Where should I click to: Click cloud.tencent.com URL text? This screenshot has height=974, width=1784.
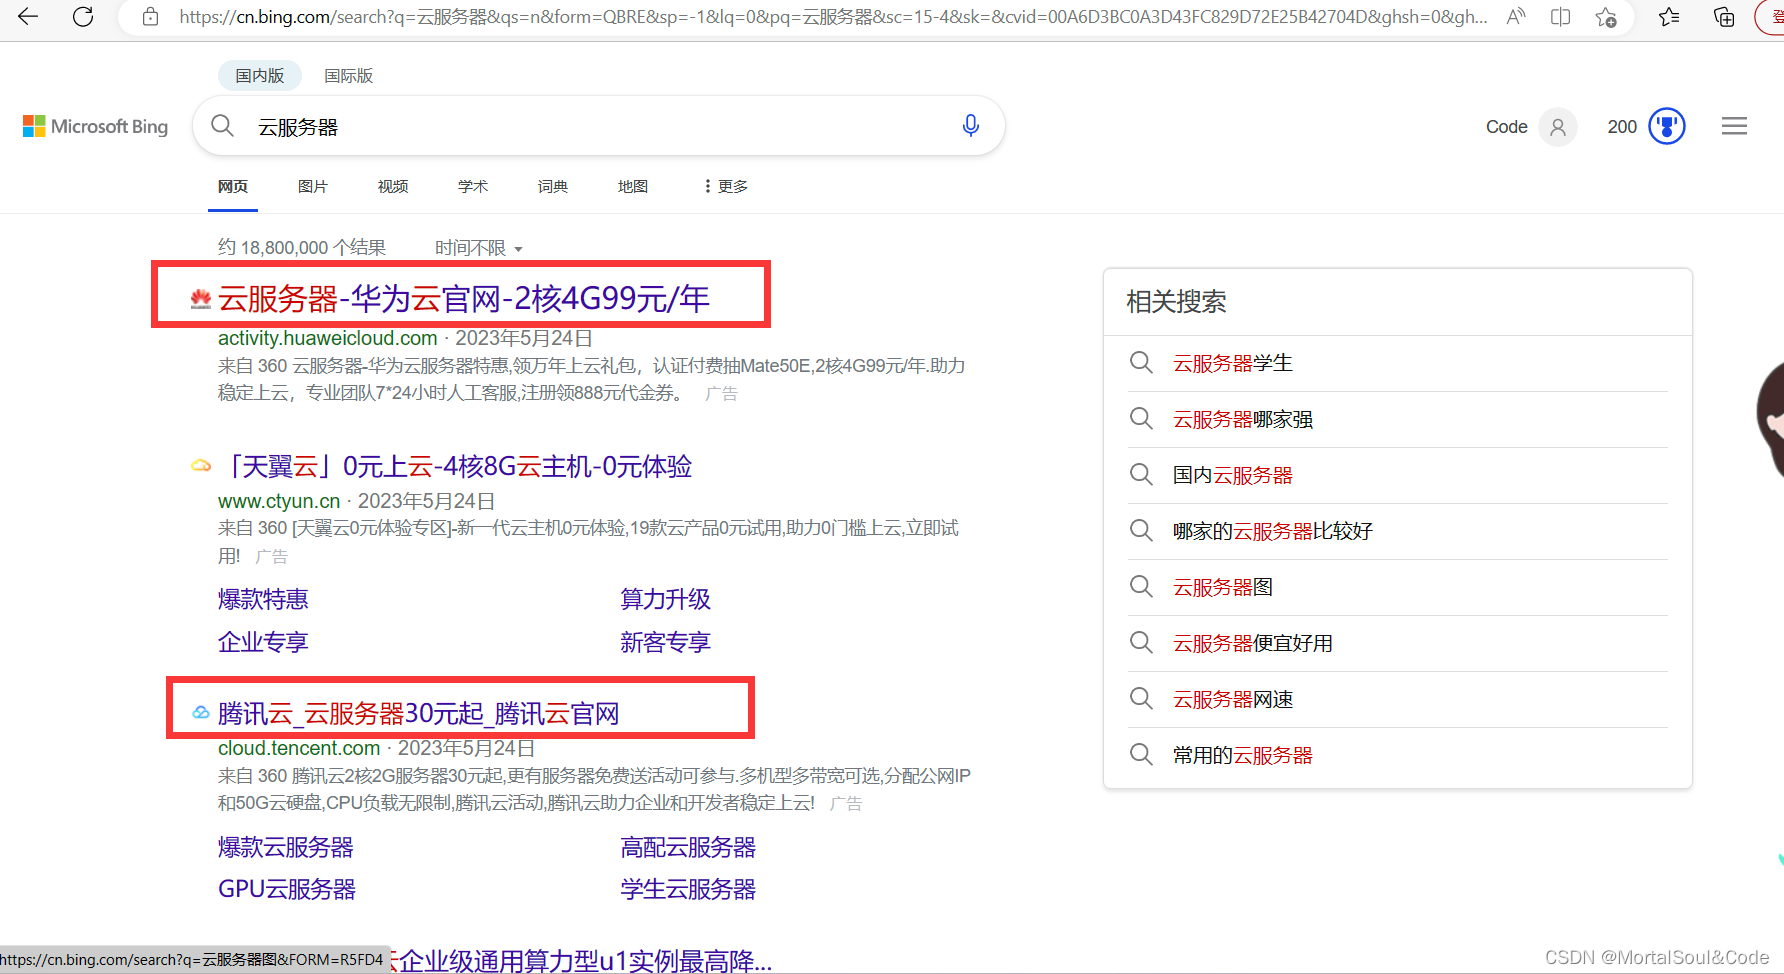299,748
